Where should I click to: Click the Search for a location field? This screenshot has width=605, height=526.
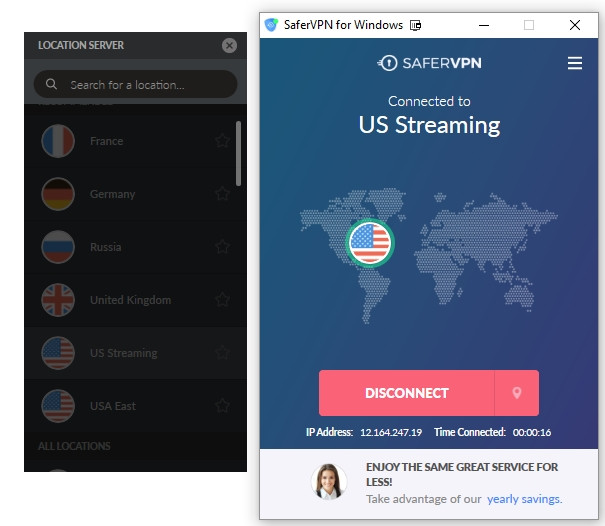click(145, 85)
